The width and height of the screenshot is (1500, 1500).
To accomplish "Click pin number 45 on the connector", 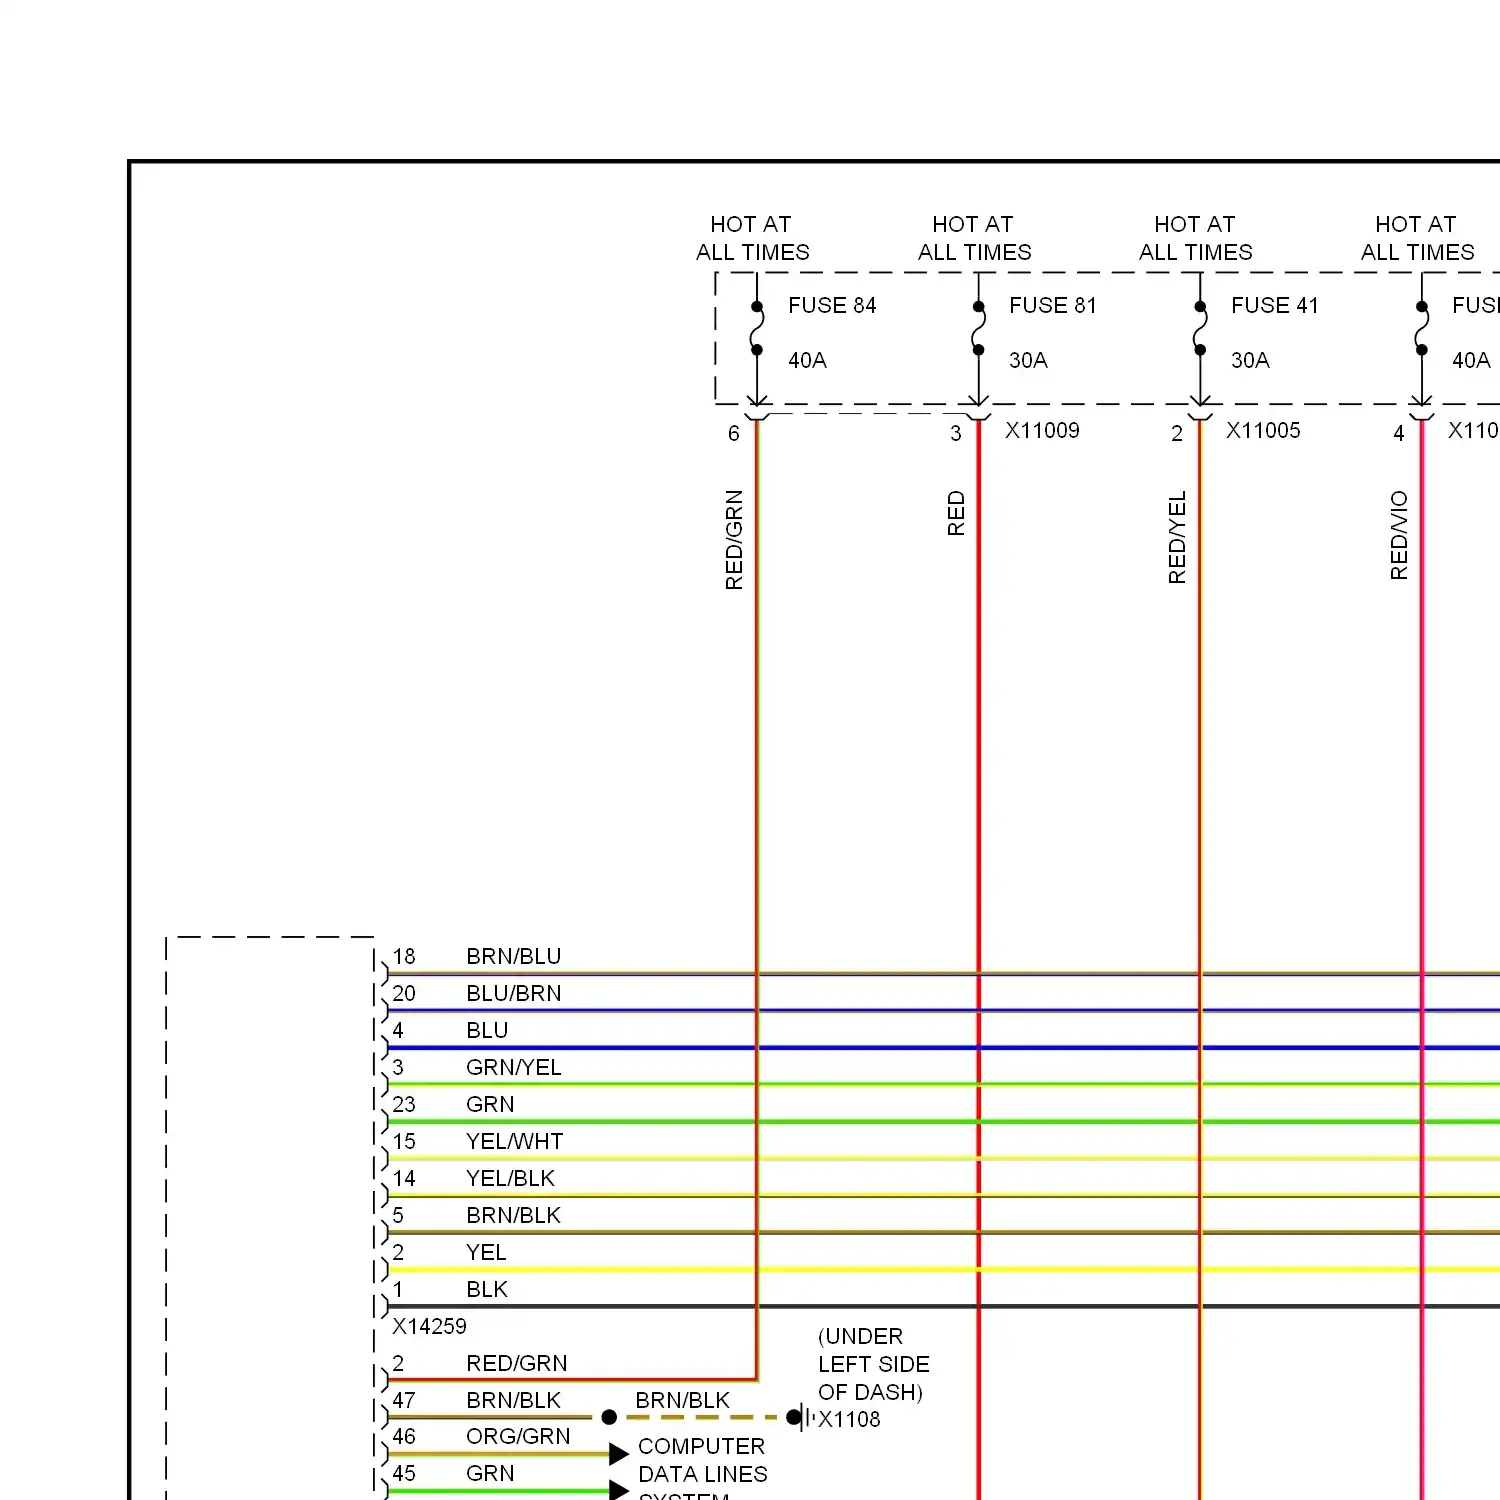I will [x=404, y=1474].
